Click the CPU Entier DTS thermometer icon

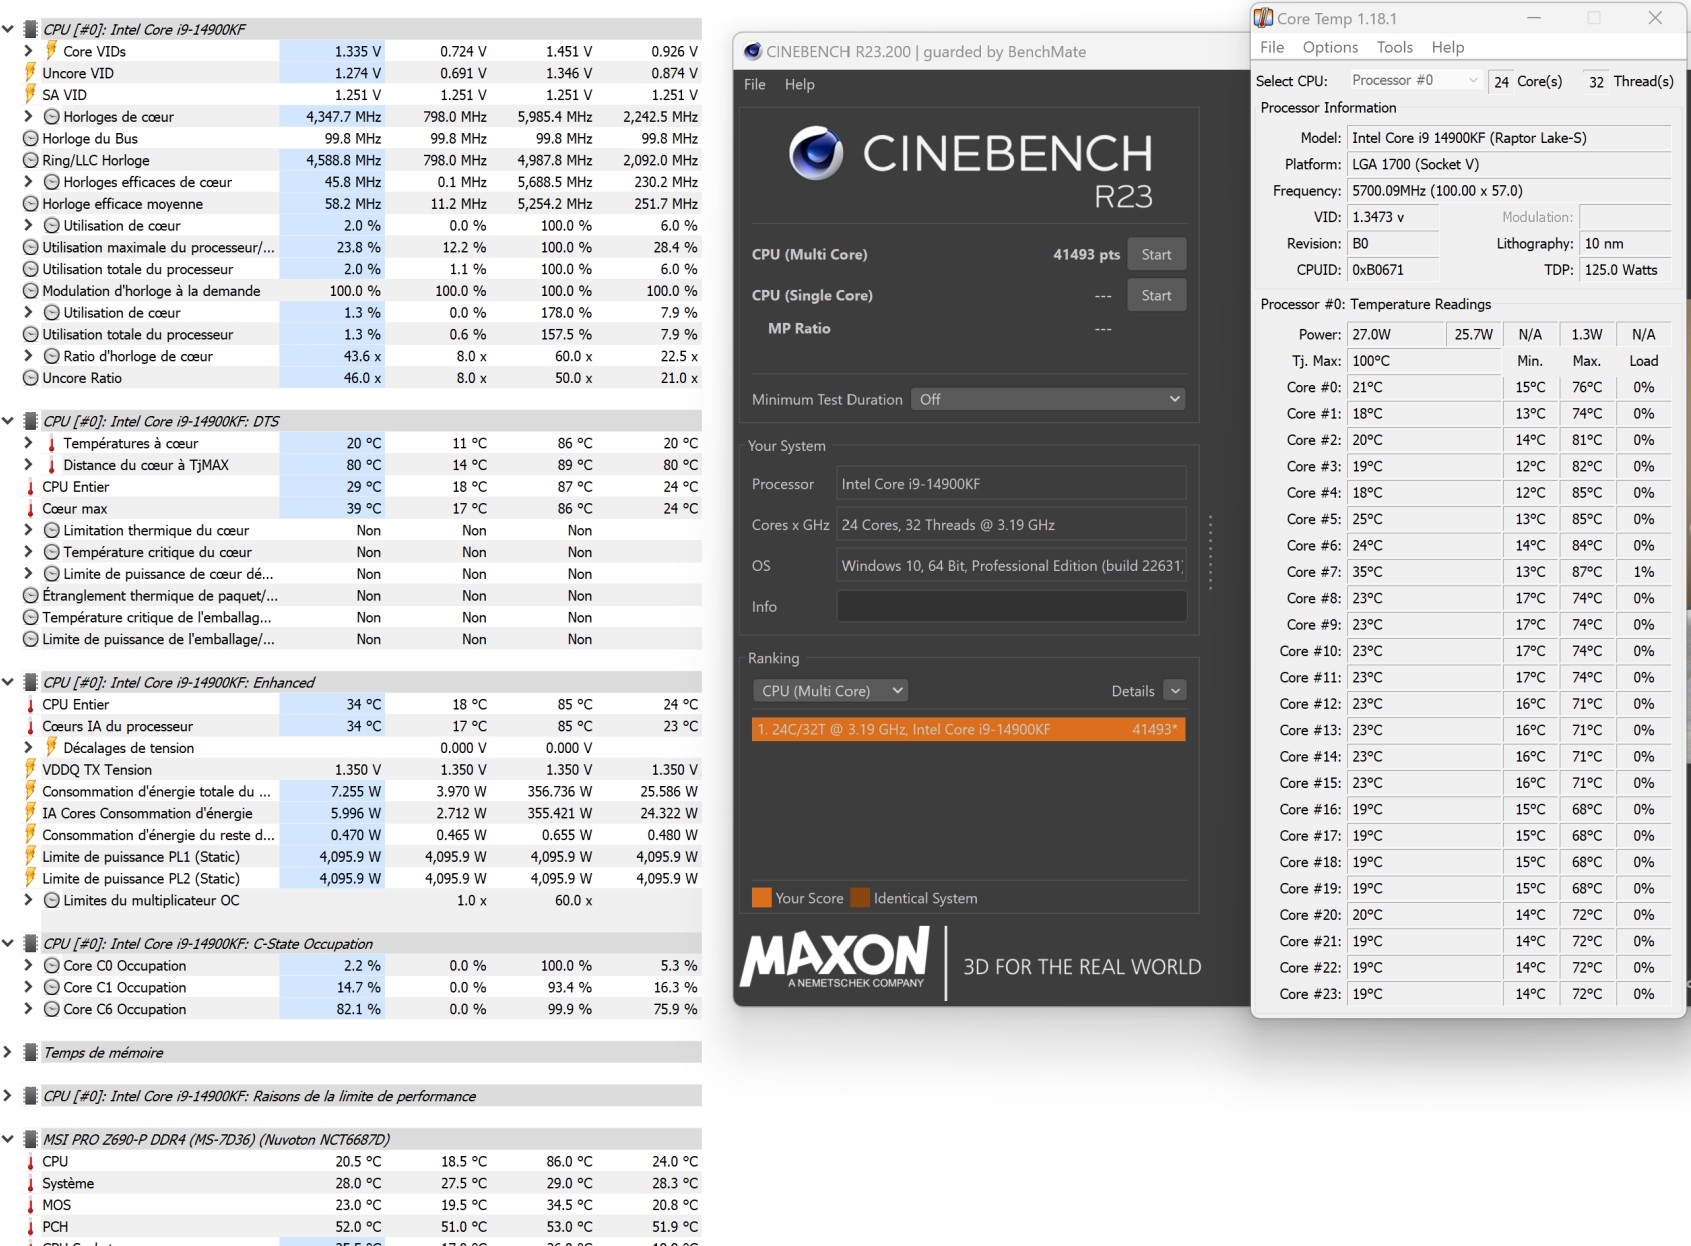[x=31, y=487]
